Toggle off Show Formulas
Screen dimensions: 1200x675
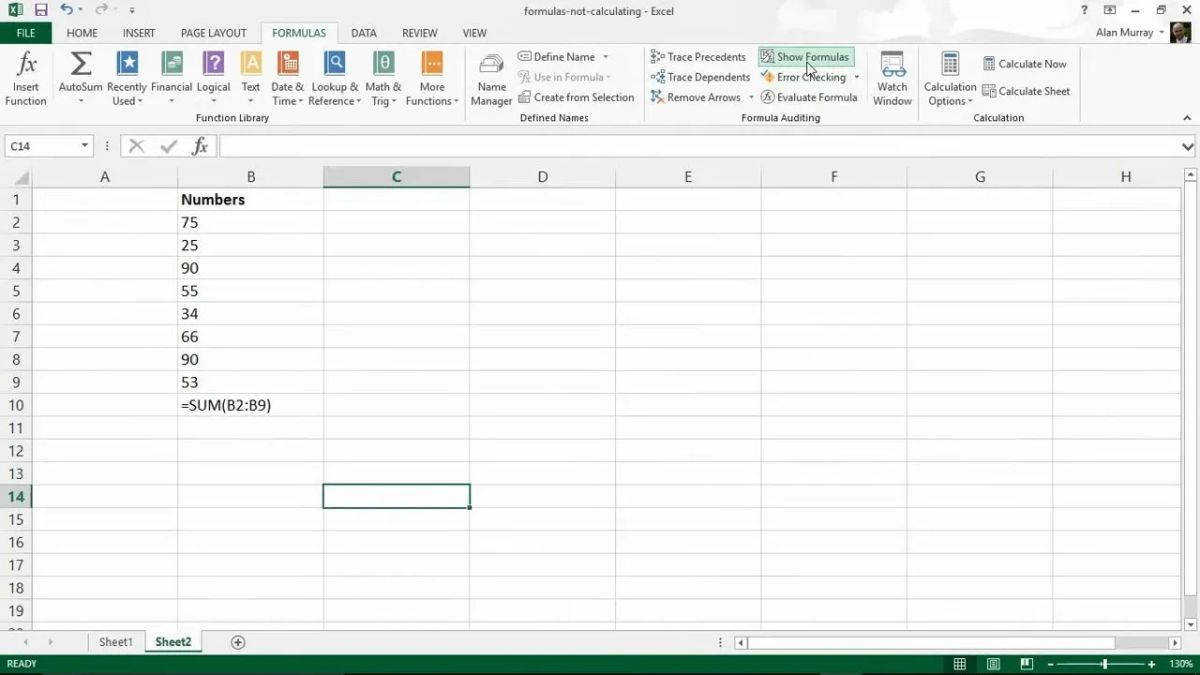pos(806,56)
